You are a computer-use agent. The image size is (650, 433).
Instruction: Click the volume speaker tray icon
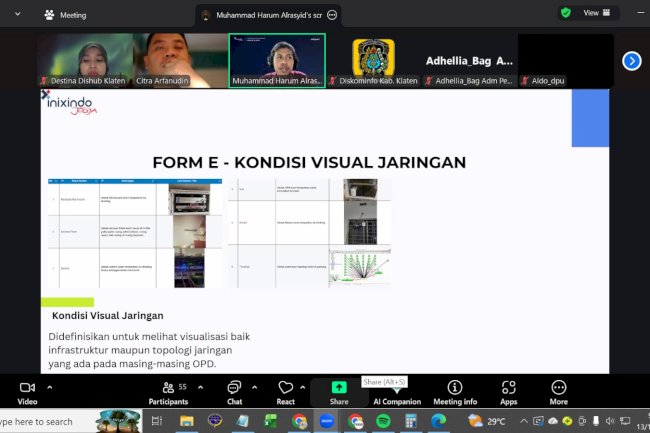click(x=610, y=421)
